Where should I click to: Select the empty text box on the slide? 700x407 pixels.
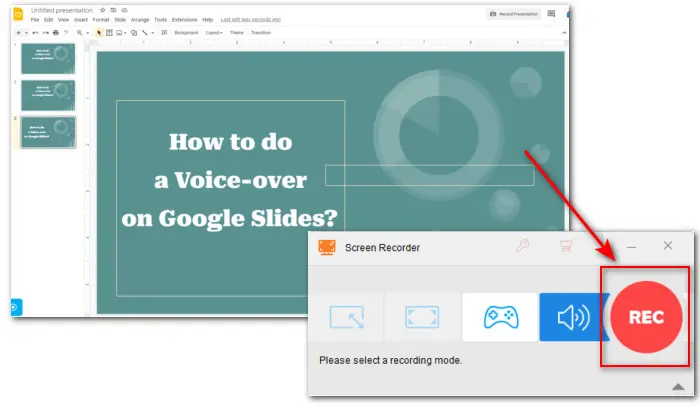[x=429, y=175]
